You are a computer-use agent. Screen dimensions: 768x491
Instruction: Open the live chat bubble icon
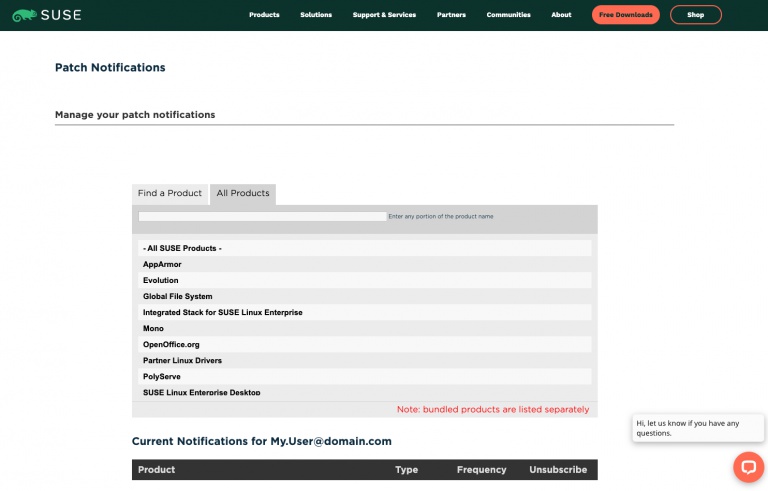[x=748, y=467]
